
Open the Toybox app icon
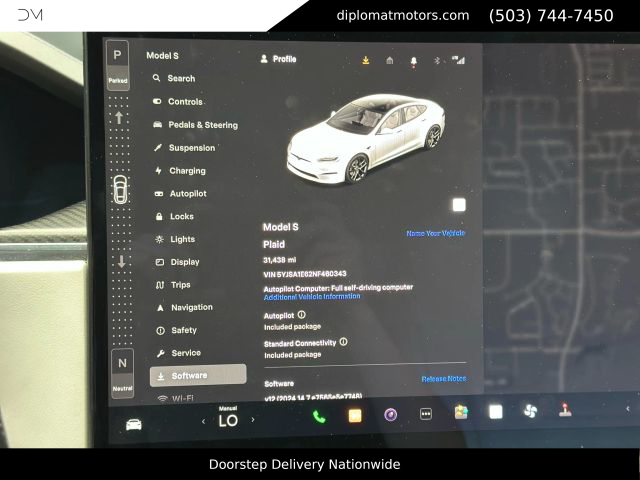coord(461,412)
